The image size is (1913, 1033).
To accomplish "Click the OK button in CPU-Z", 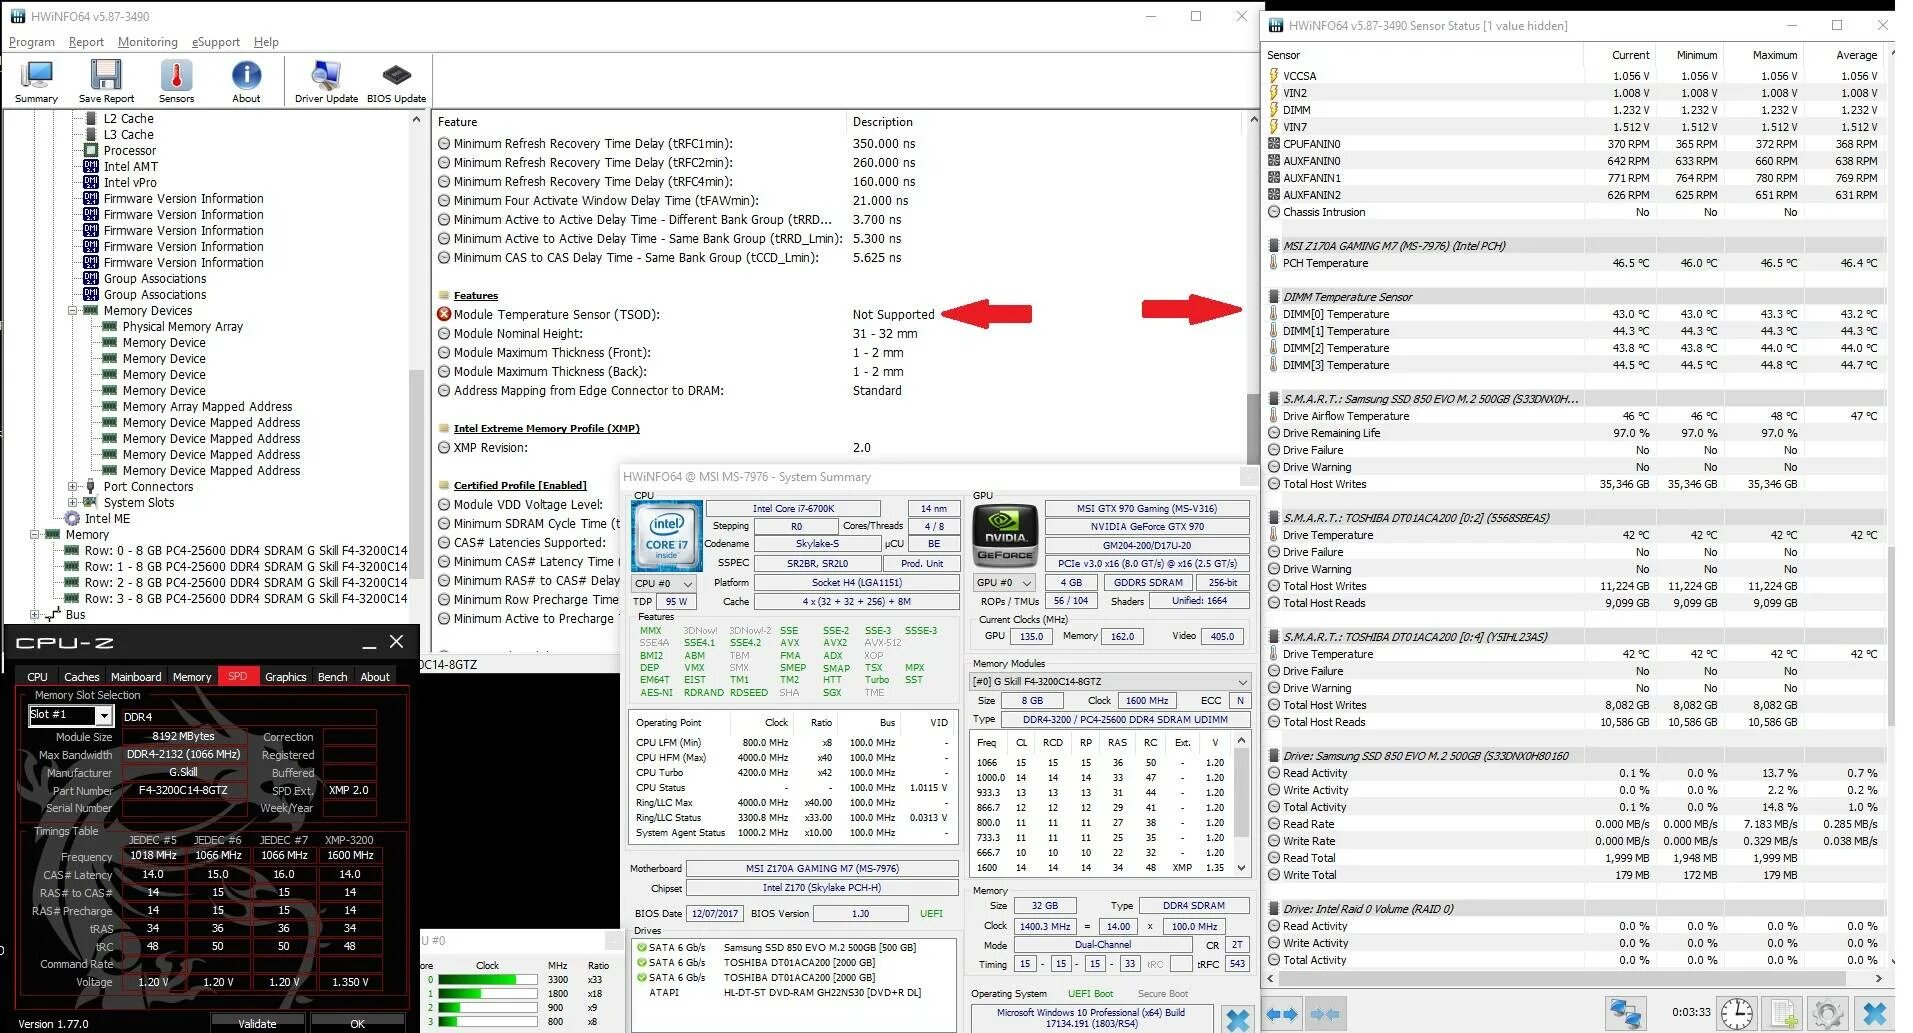I will 357,1023.
